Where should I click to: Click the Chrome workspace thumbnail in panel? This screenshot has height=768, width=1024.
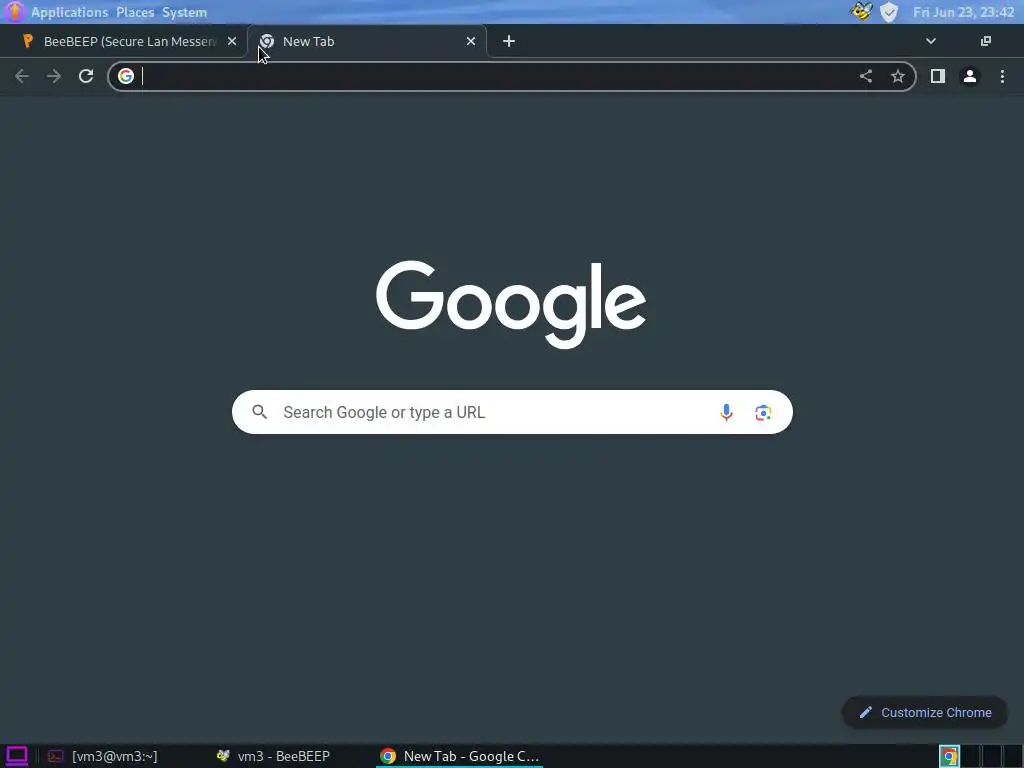pyautogui.click(x=950, y=756)
